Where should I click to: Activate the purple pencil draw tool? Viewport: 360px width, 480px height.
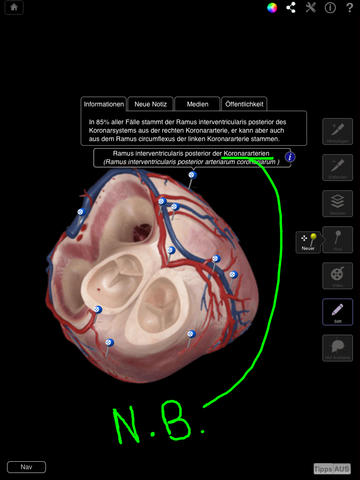pos(337,312)
